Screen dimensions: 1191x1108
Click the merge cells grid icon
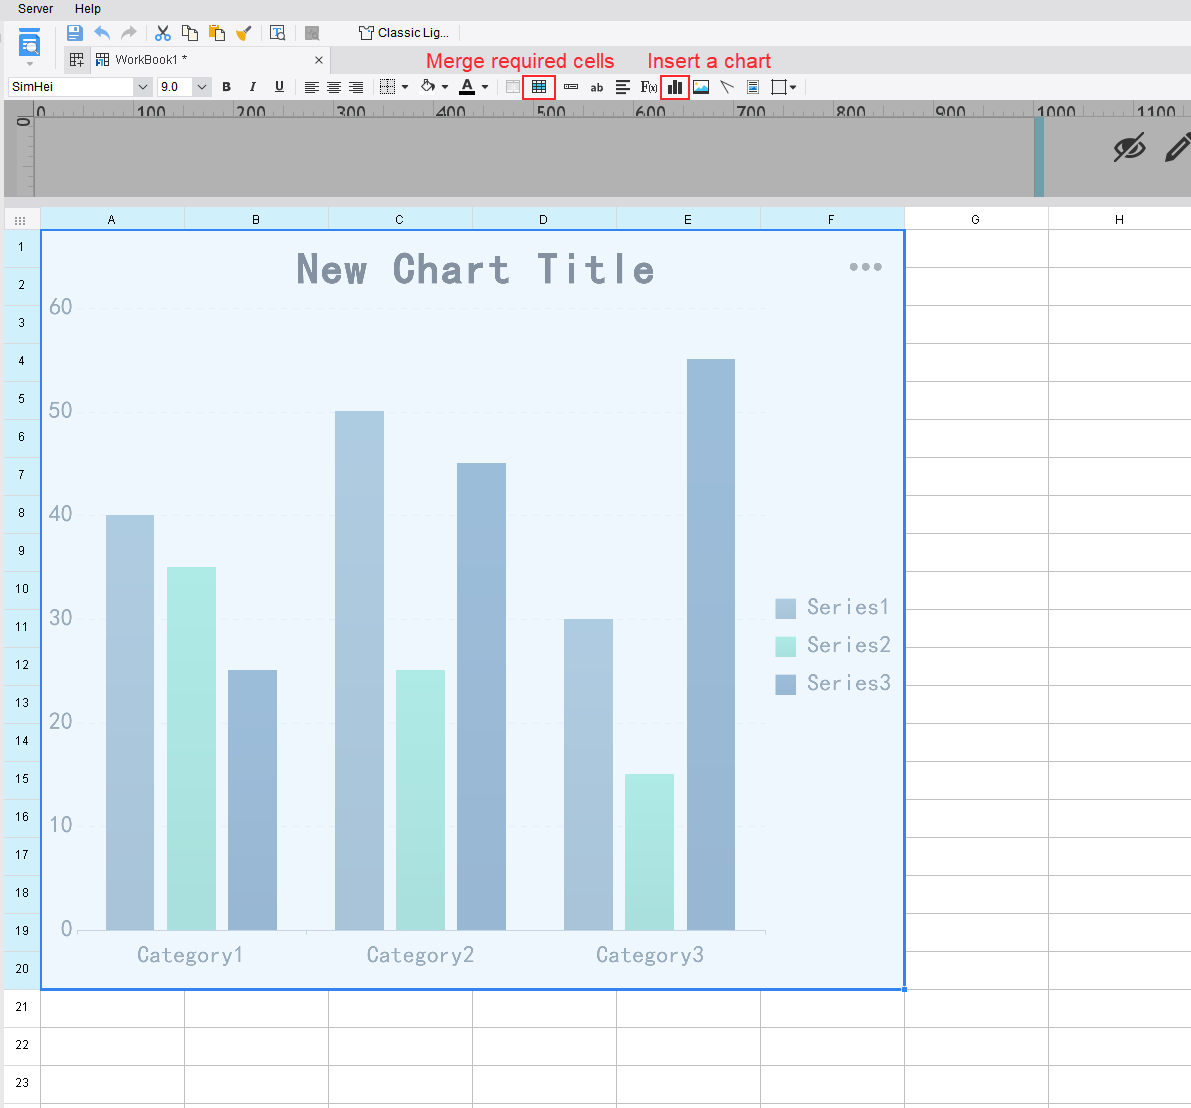[539, 87]
